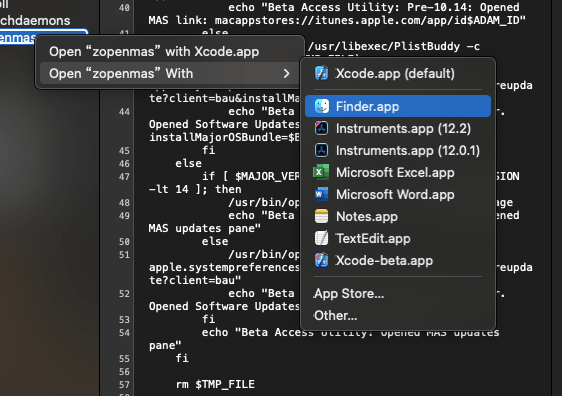Screen dimensions: 562x396
Task: Click the TextEdit.app icon
Action: tap(322, 238)
